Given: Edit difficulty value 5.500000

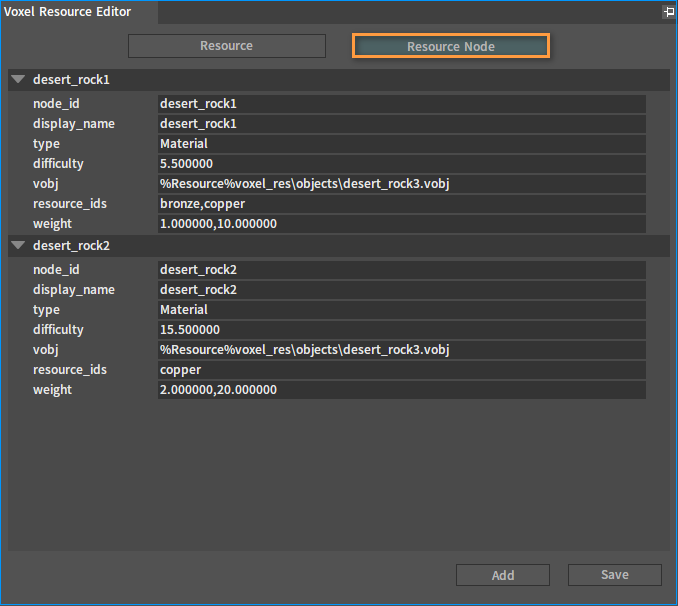Looking at the screenshot, I should point(402,164).
